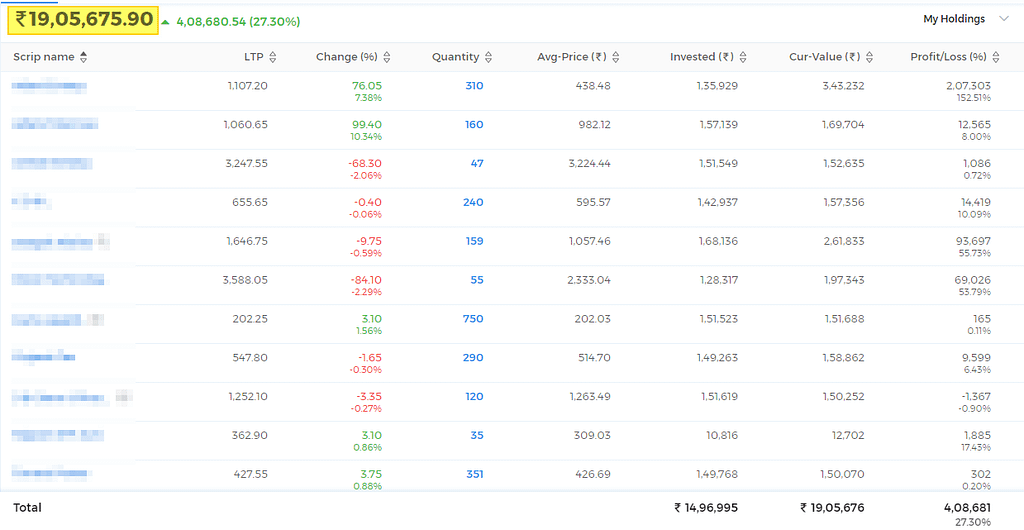
Task: Click the quantity 351 value
Action: point(474,475)
